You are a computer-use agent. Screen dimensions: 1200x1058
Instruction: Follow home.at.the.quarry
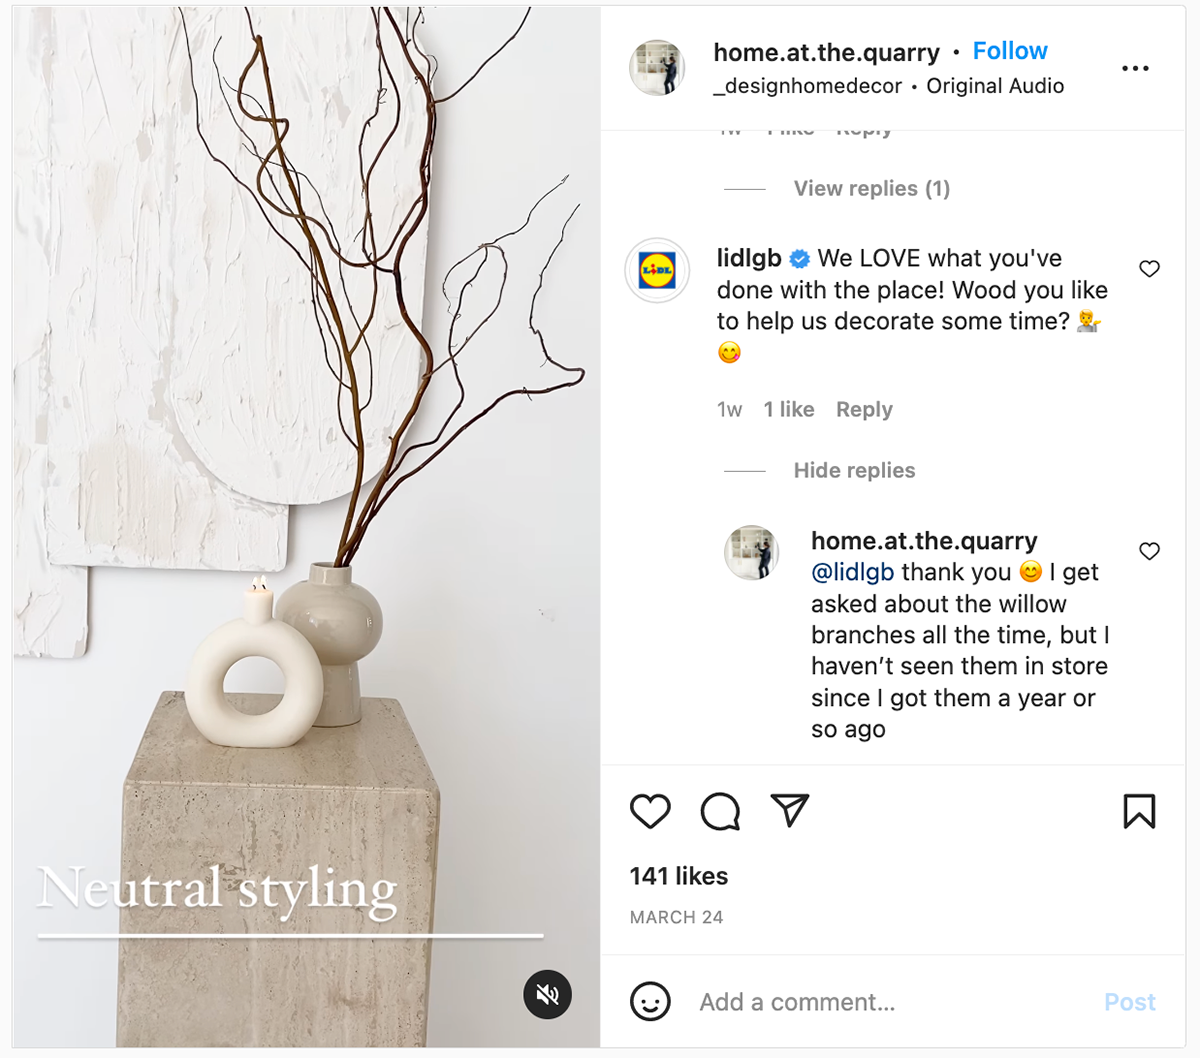[x=1010, y=51]
